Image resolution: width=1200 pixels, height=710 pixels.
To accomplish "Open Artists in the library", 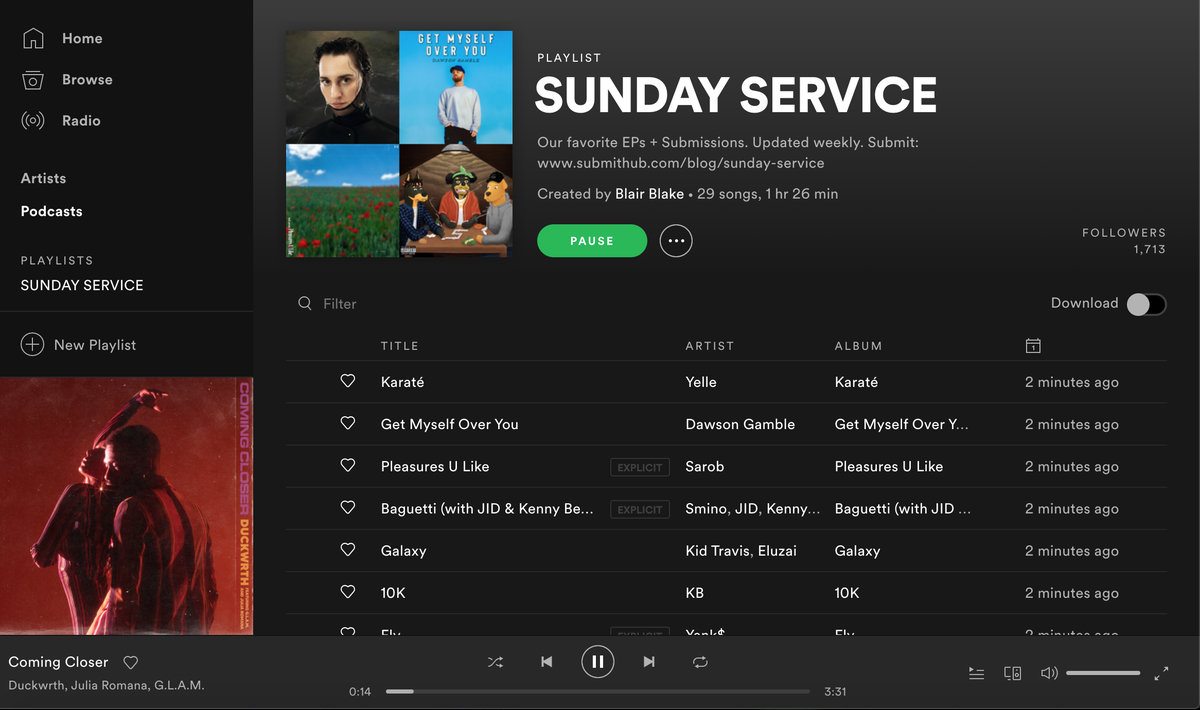I will [x=43, y=178].
